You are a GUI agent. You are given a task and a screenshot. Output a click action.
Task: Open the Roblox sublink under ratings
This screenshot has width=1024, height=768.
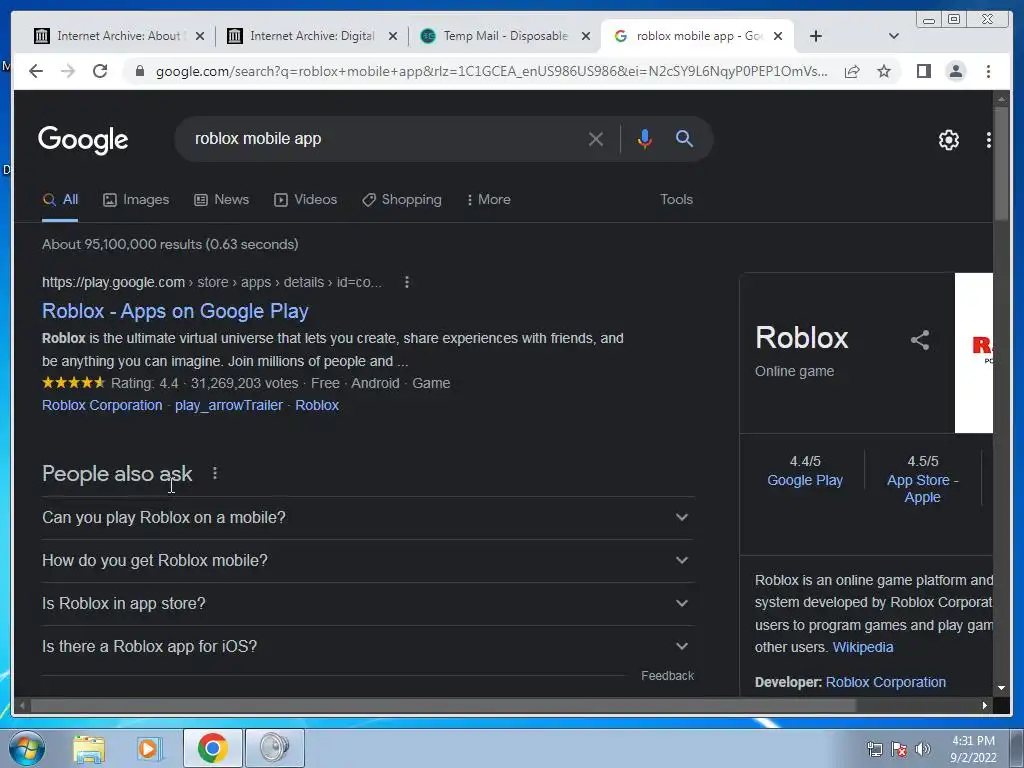coord(317,405)
